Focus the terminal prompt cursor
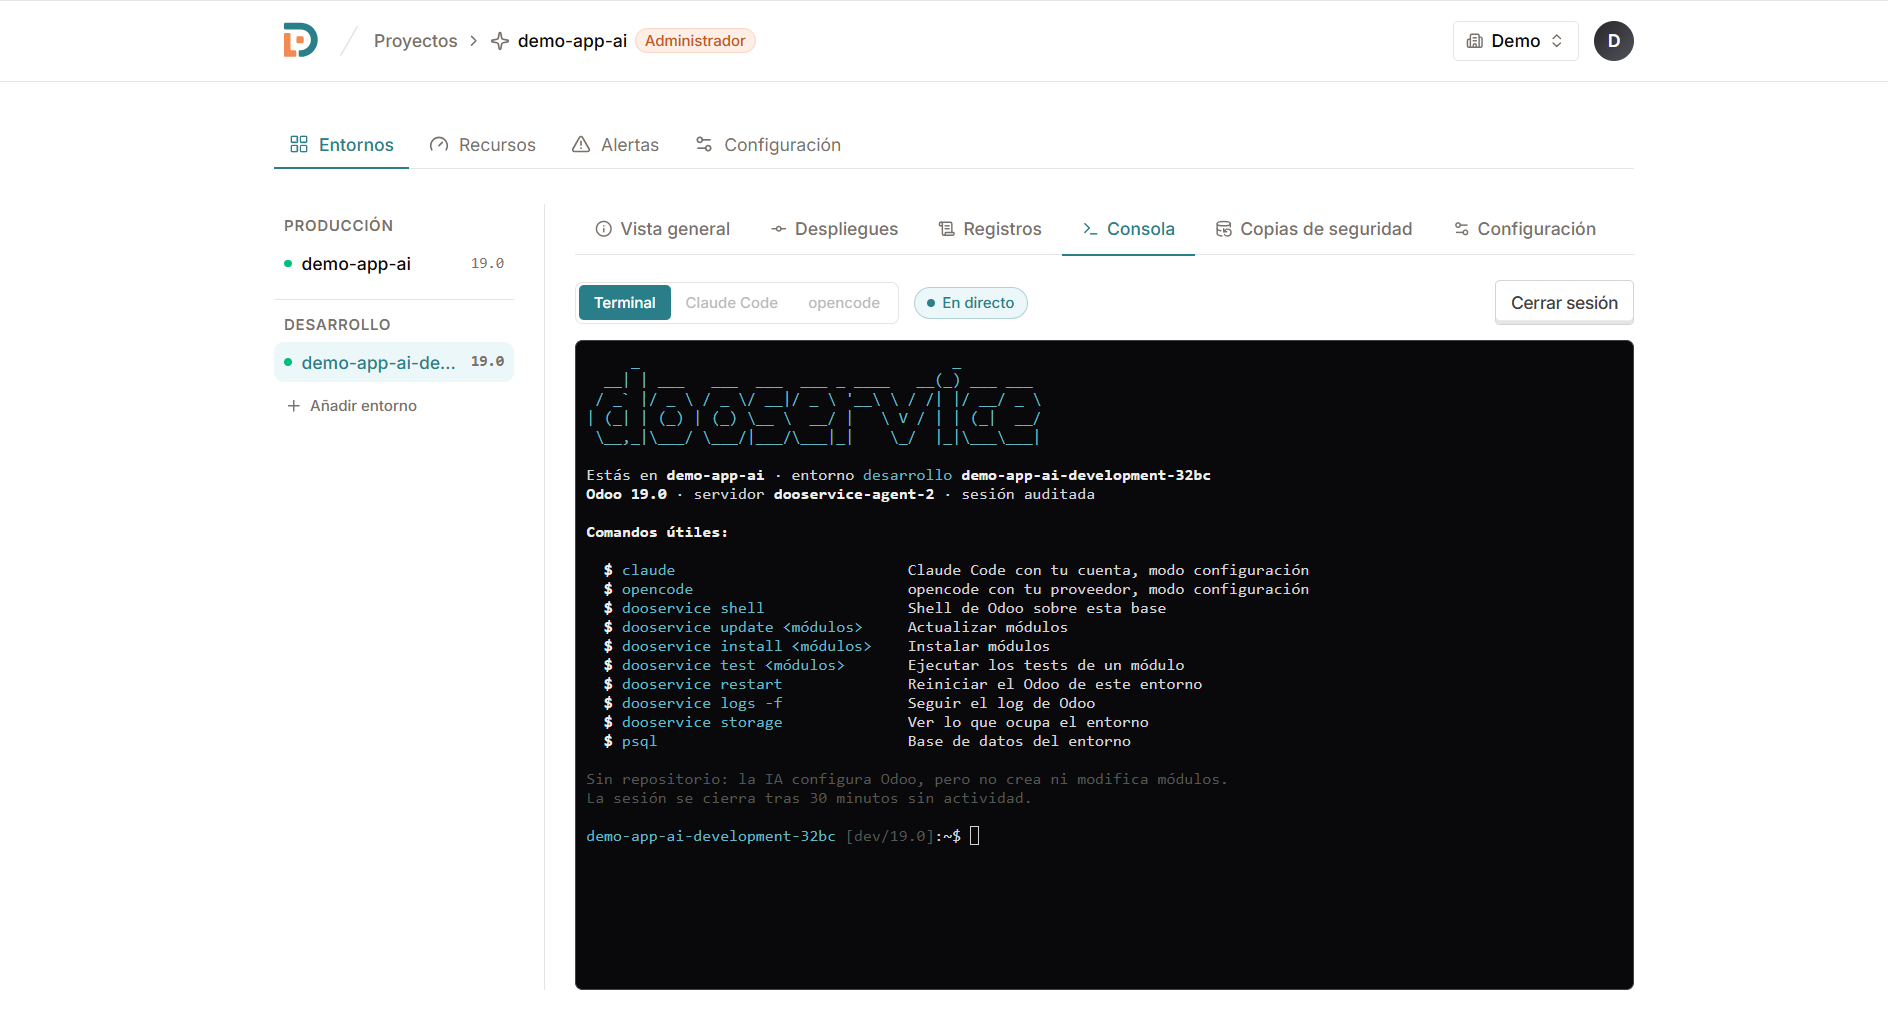Viewport: 1888px width, 1032px height. point(975,836)
